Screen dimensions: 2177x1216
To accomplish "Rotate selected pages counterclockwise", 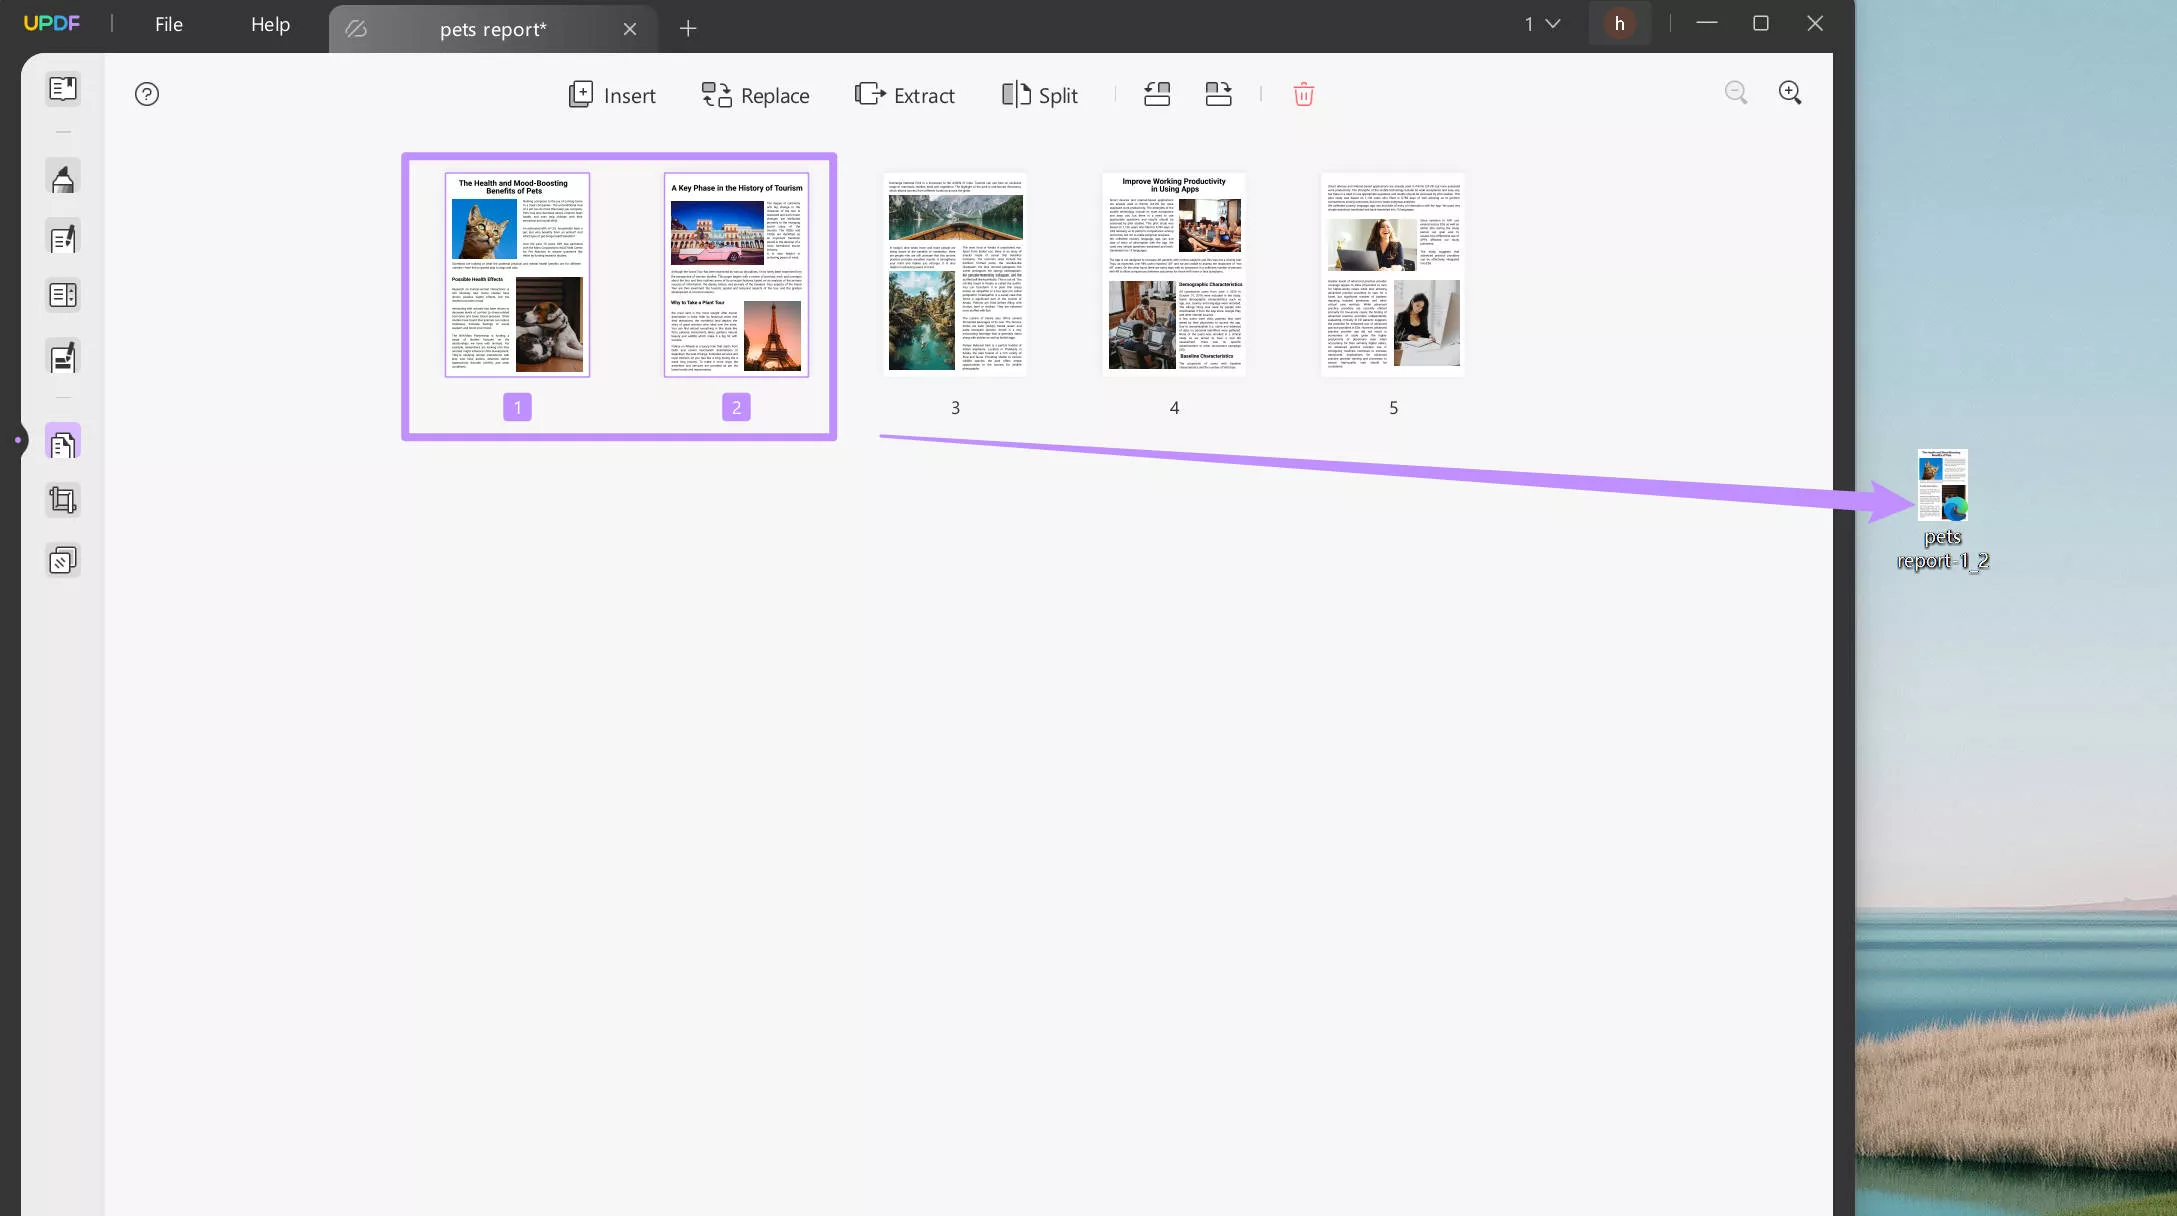I will click(x=1157, y=95).
